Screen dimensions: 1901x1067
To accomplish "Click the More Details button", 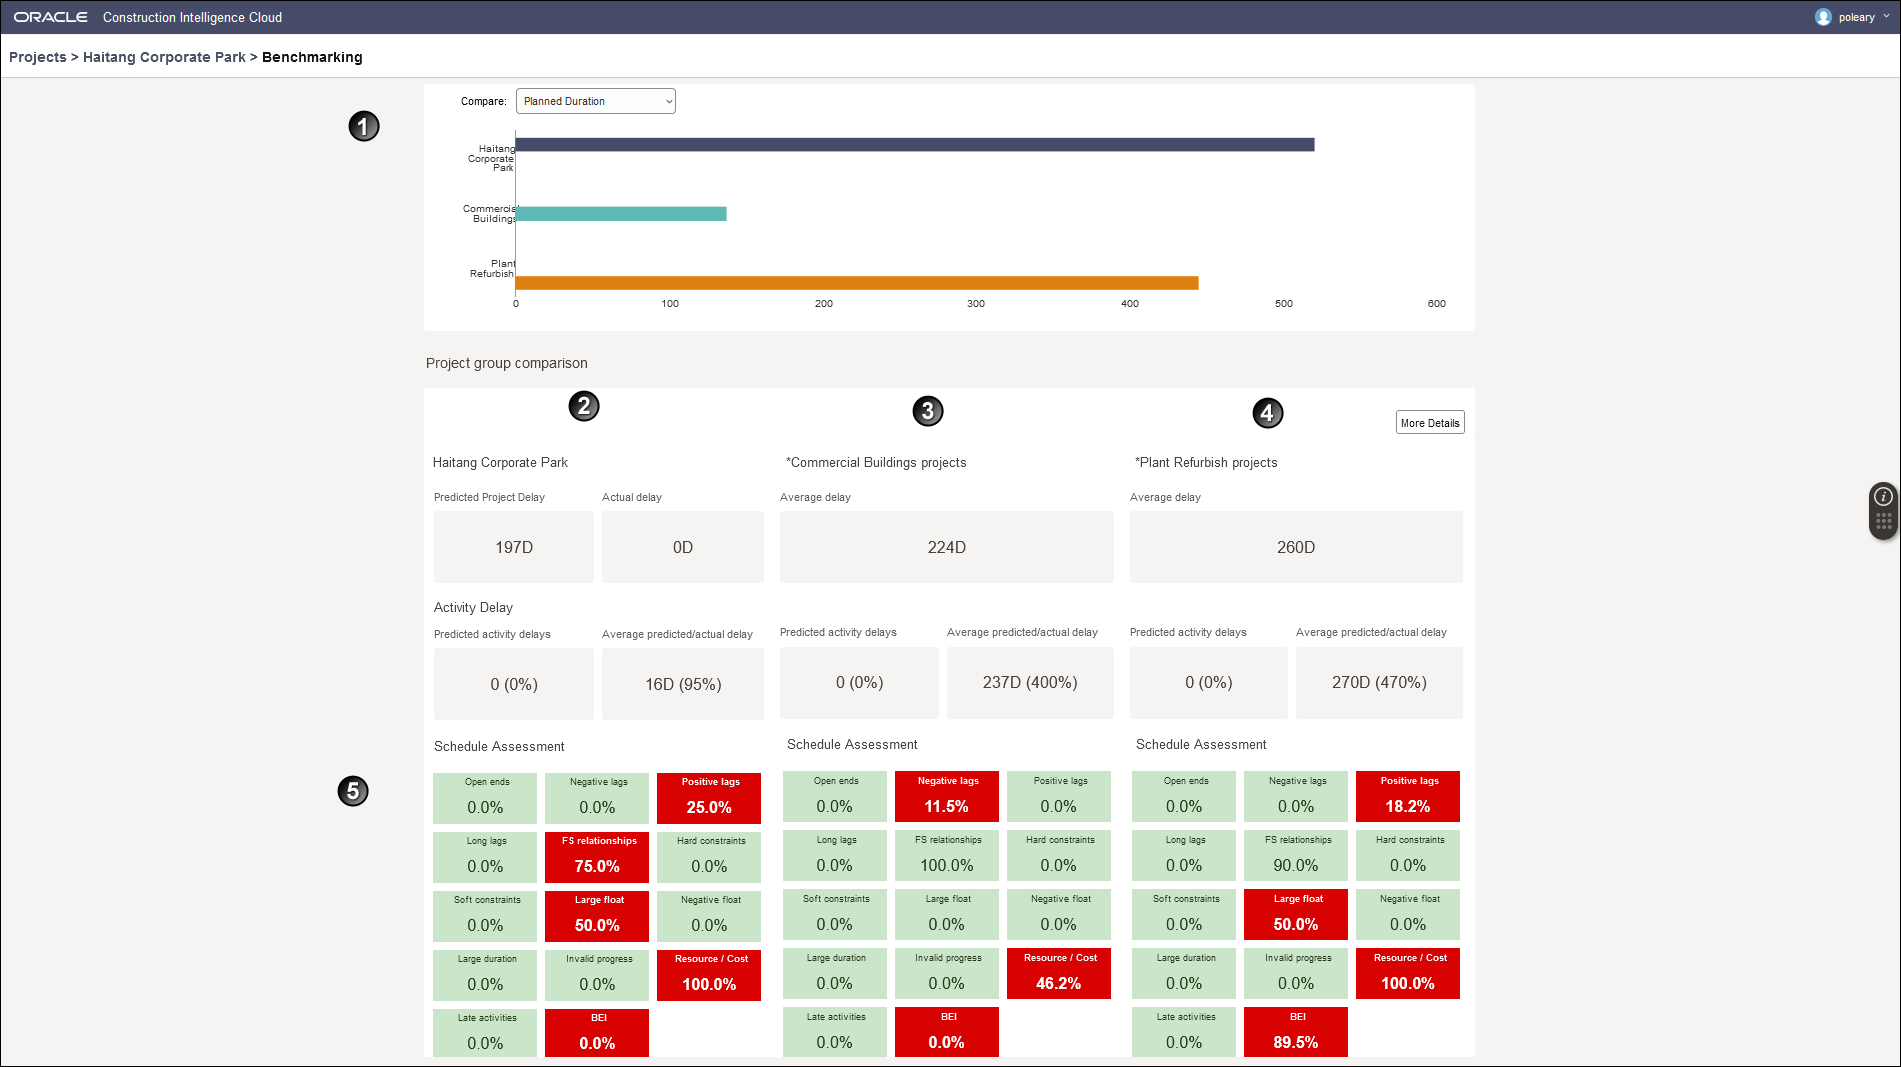I will [1430, 423].
